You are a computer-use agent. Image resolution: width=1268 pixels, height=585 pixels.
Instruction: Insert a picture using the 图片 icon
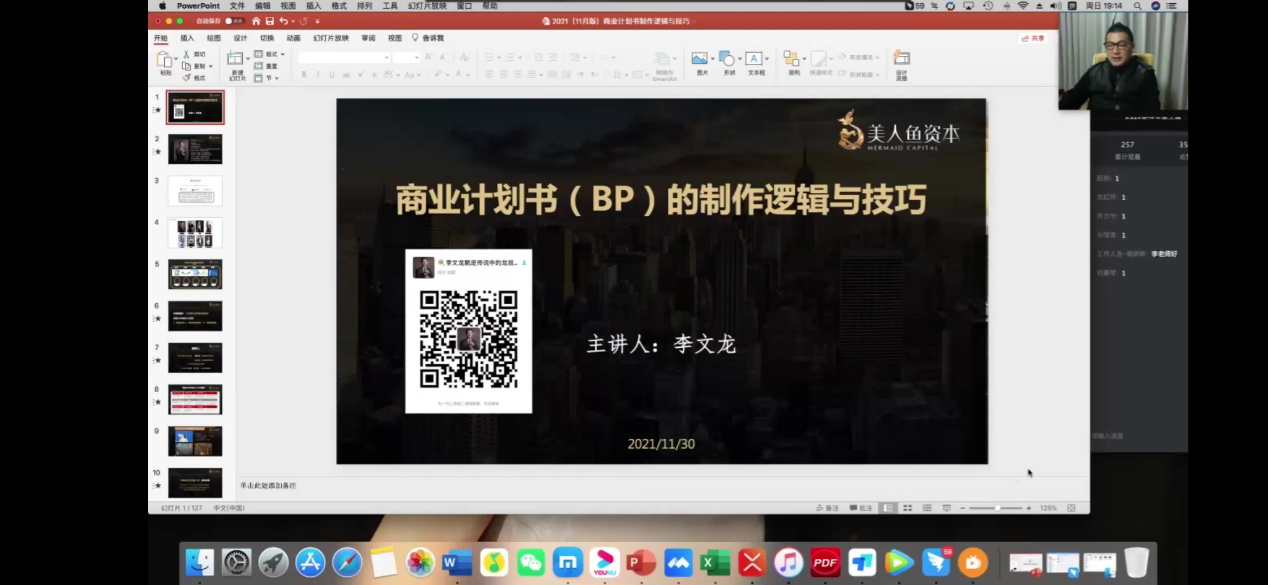(700, 60)
